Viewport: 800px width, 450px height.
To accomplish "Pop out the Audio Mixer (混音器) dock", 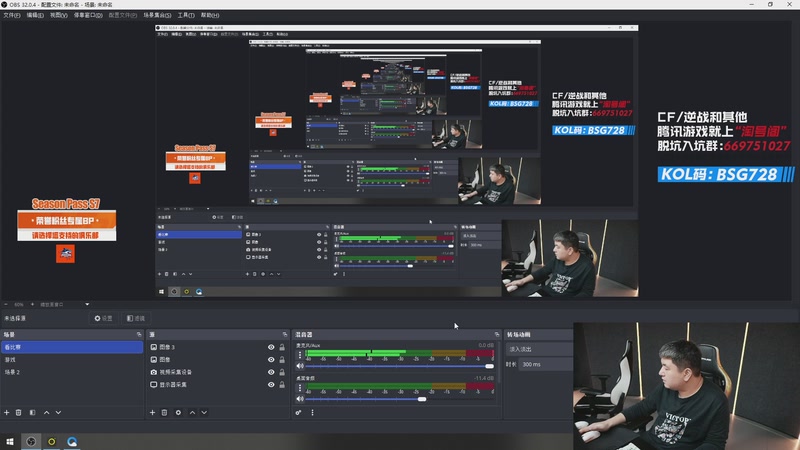I will point(497,335).
